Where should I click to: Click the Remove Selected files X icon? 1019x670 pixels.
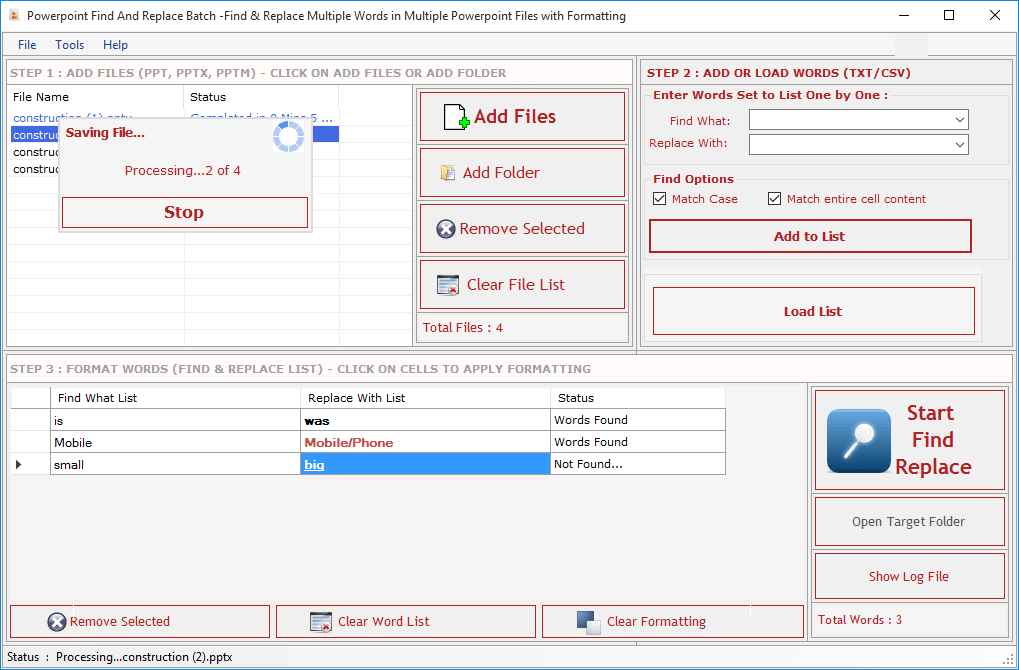(446, 229)
